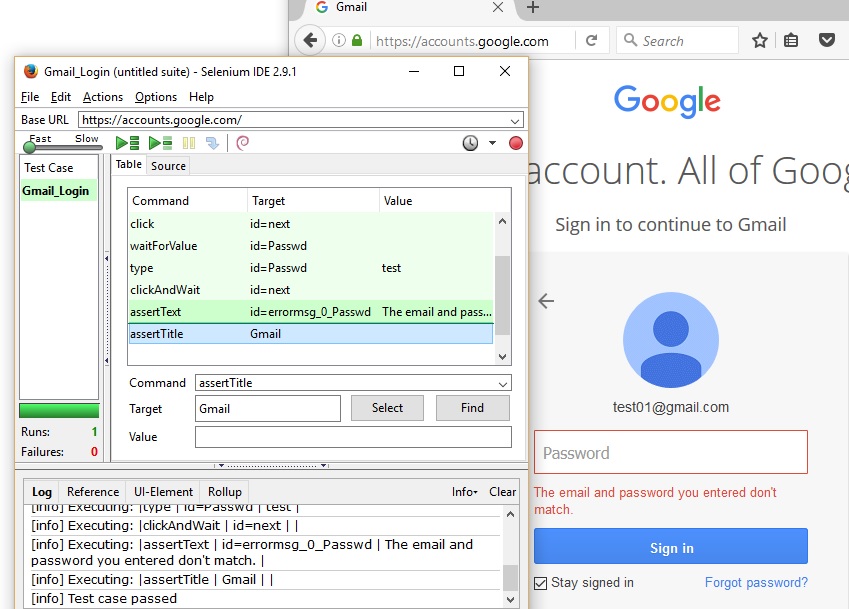Show bookmarks using the list icon

click(x=791, y=40)
